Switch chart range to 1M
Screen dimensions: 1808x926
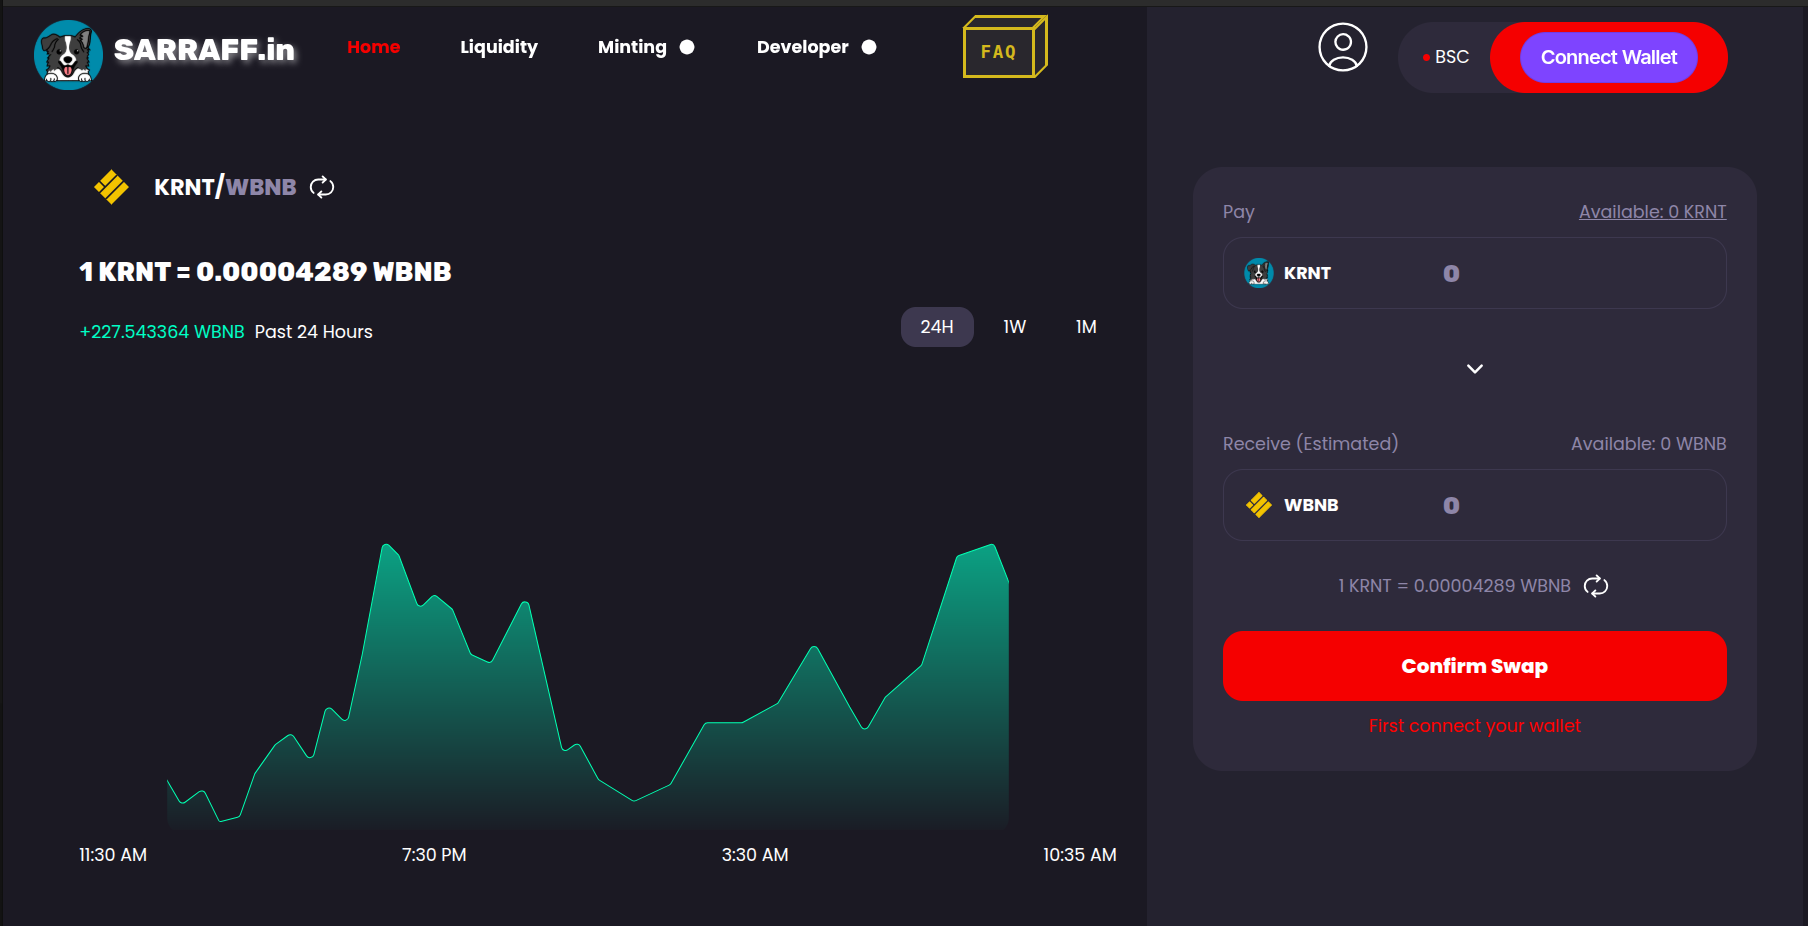1086,327
